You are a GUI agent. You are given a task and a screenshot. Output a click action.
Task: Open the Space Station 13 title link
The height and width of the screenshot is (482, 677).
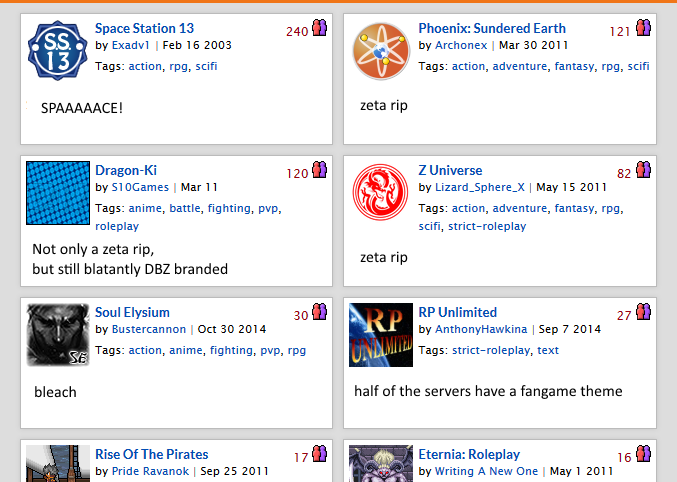(144, 29)
